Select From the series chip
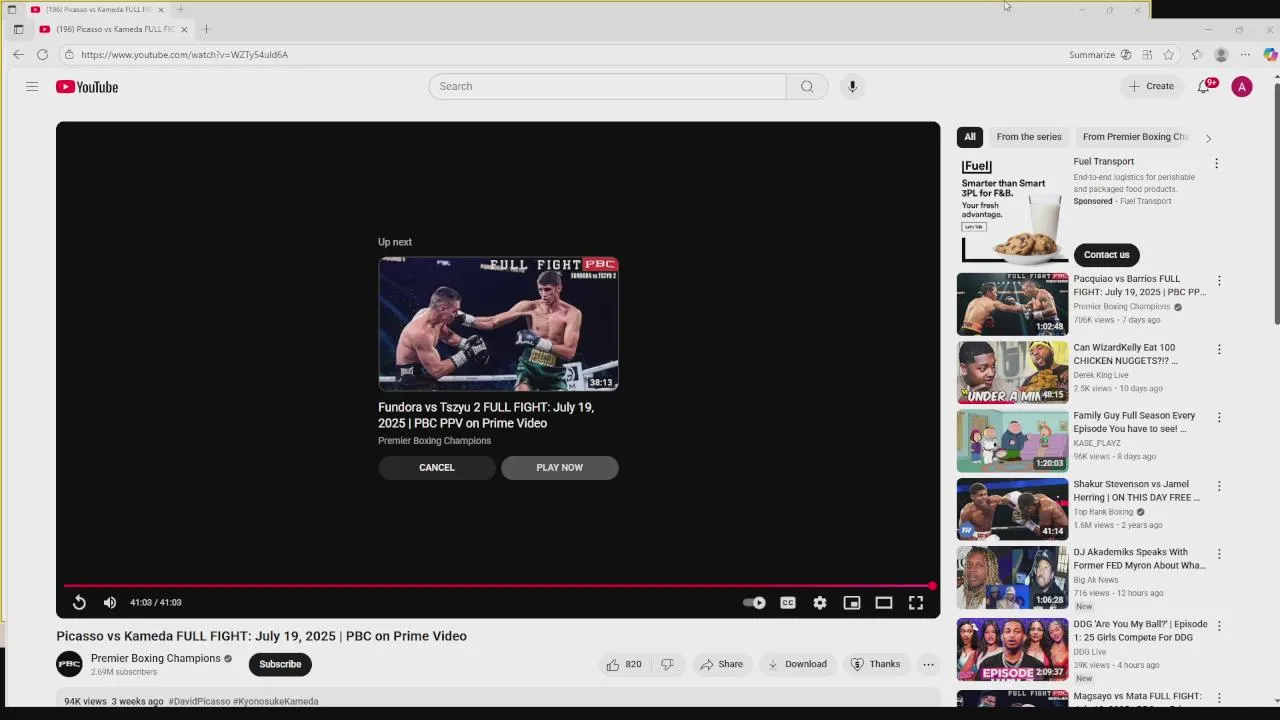 click(x=1029, y=137)
